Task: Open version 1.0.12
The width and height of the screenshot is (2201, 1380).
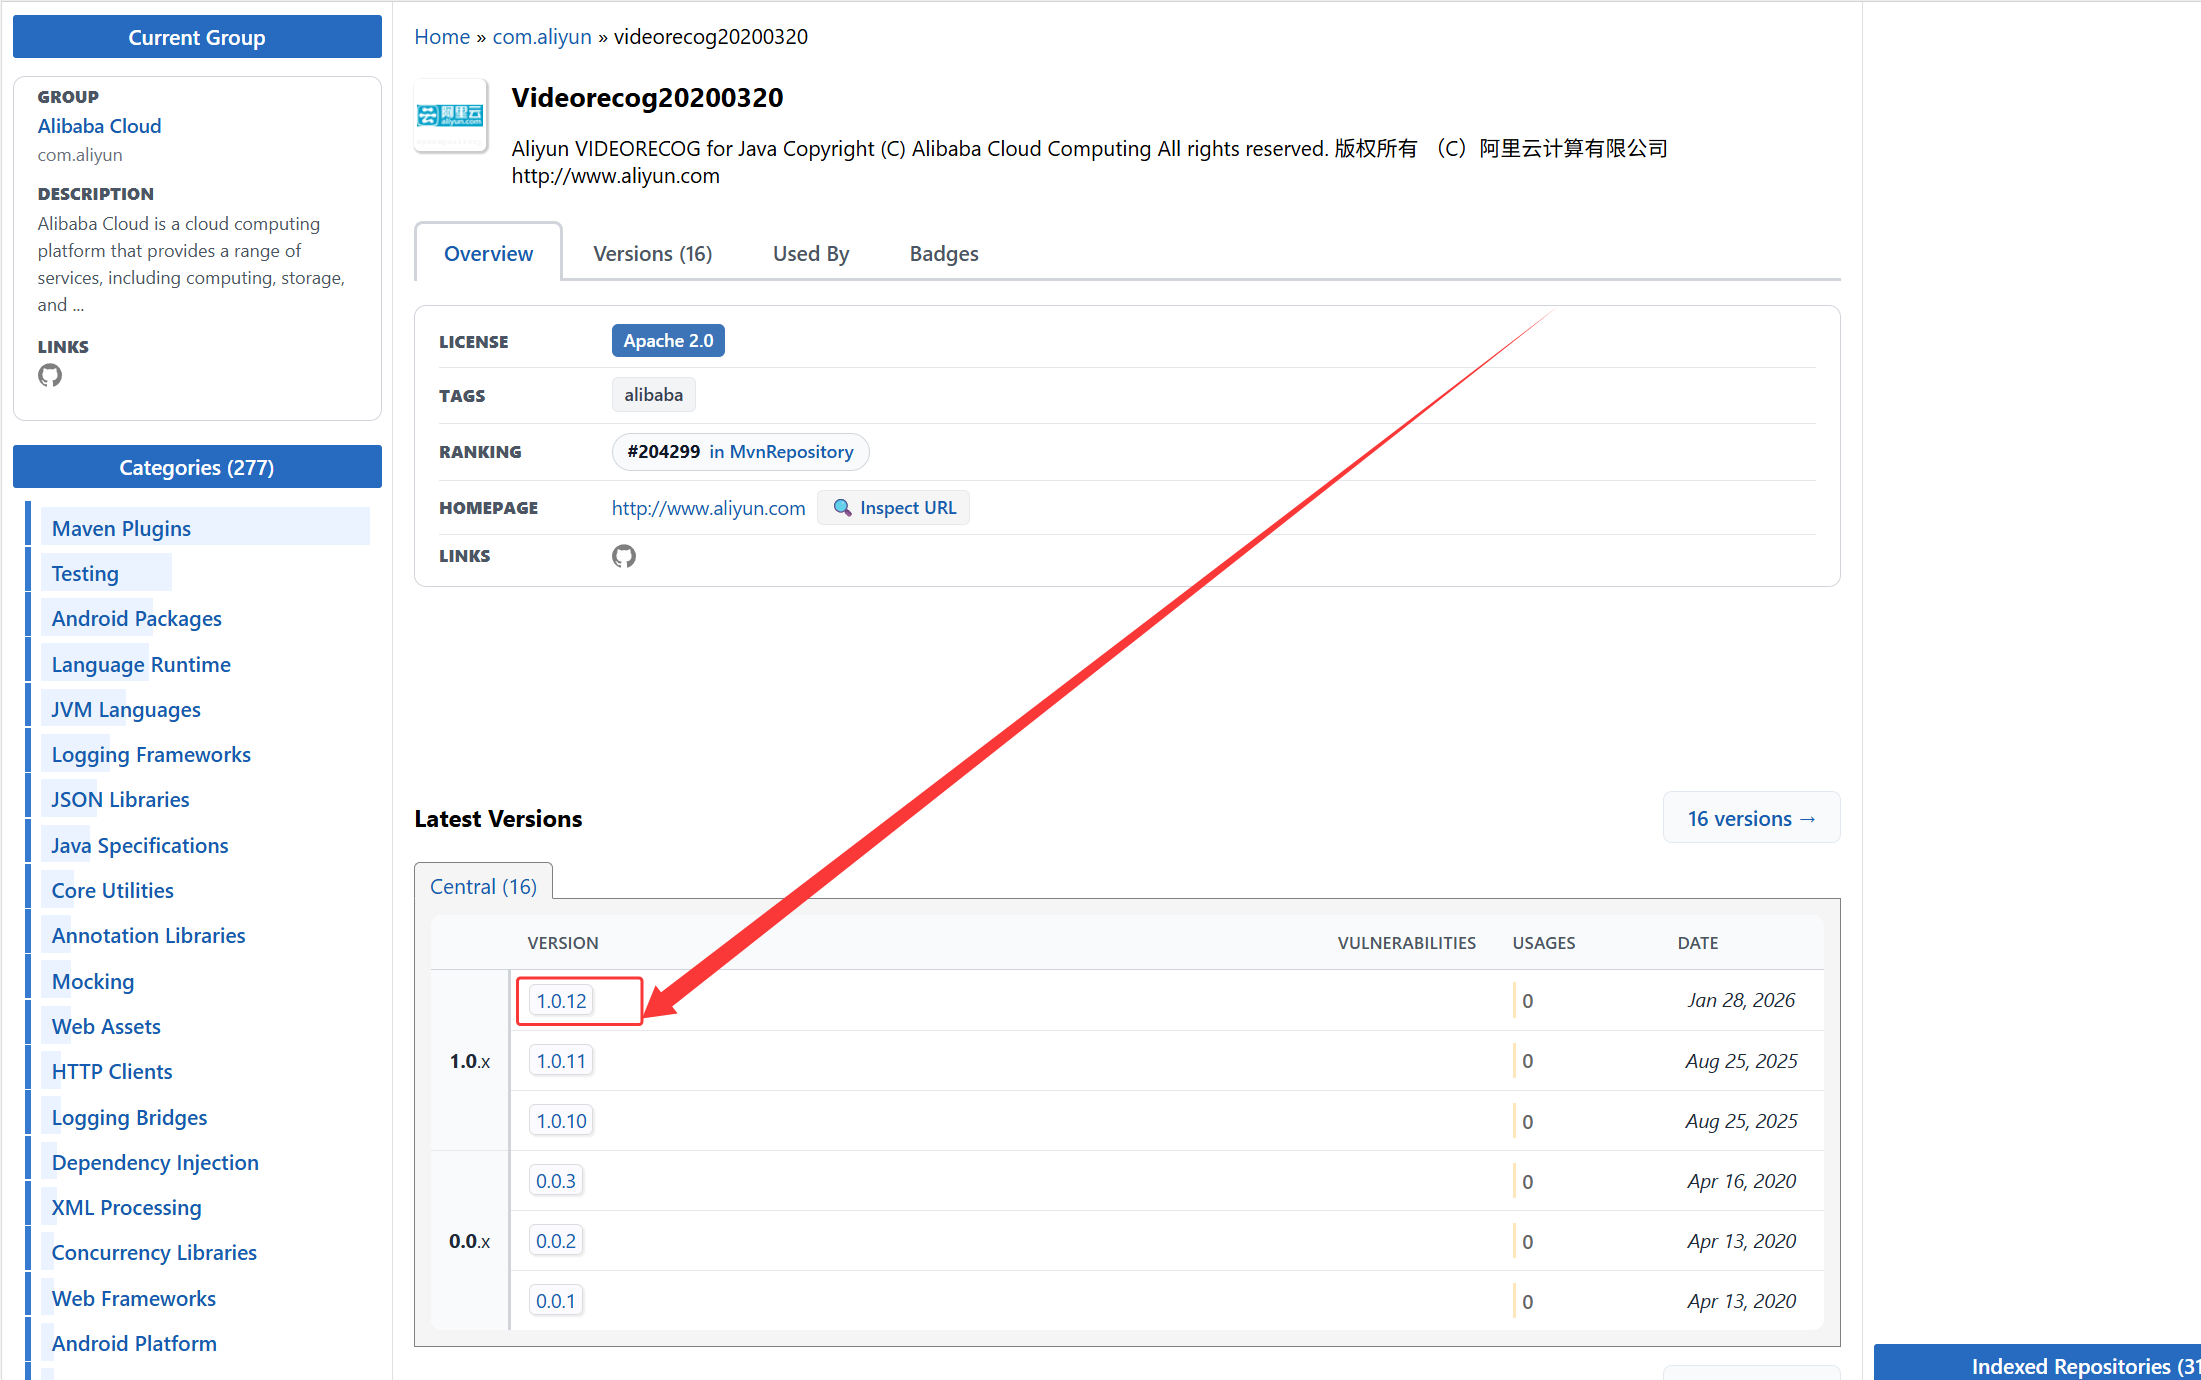Action: point(561,1001)
